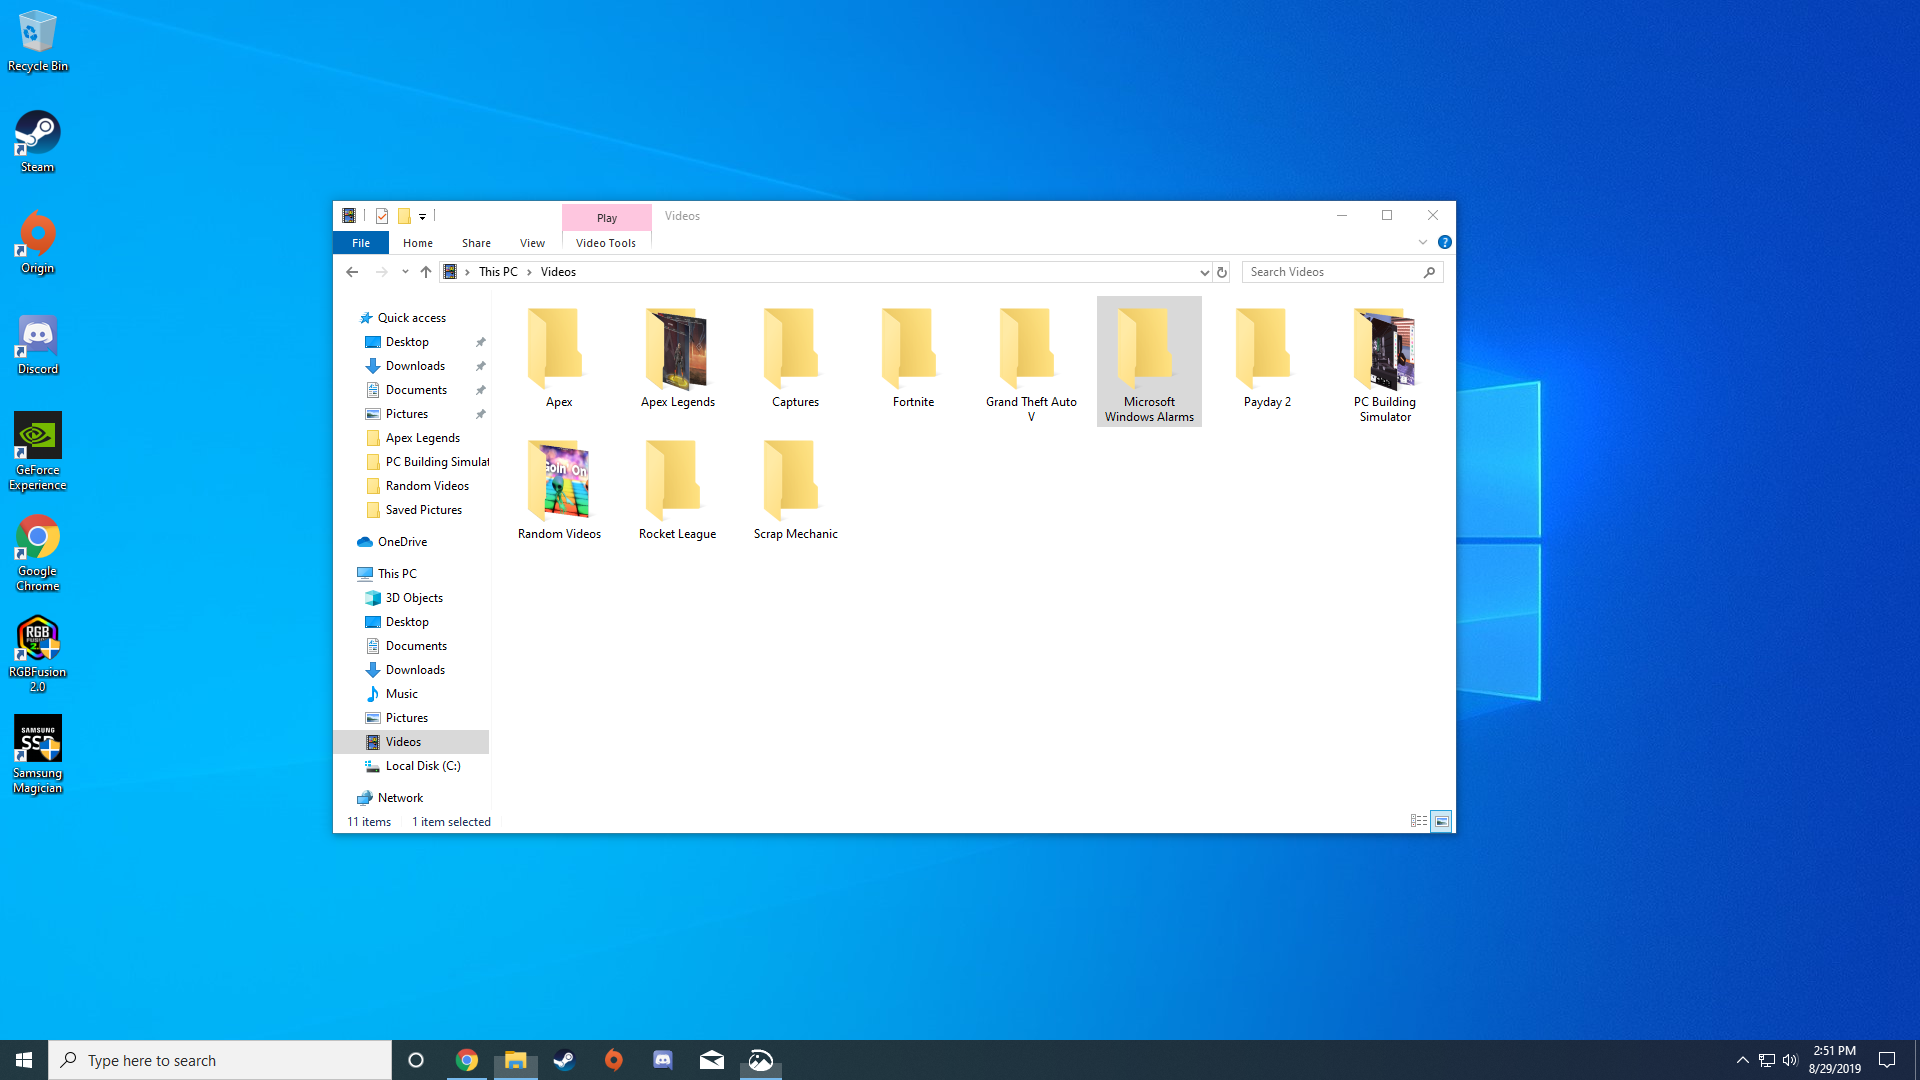Switch to the Home ribbon tab
This screenshot has height=1080, width=1920.
click(x=418, y=243)
